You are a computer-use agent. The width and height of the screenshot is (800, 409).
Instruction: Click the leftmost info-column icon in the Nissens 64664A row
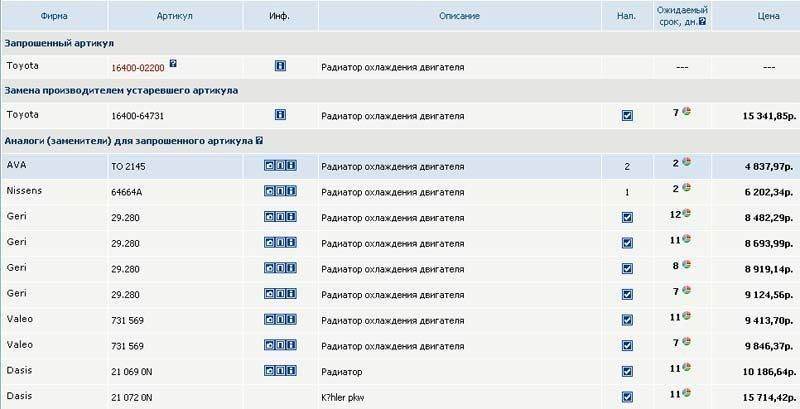pyautogui.click(x=269, y=190)
